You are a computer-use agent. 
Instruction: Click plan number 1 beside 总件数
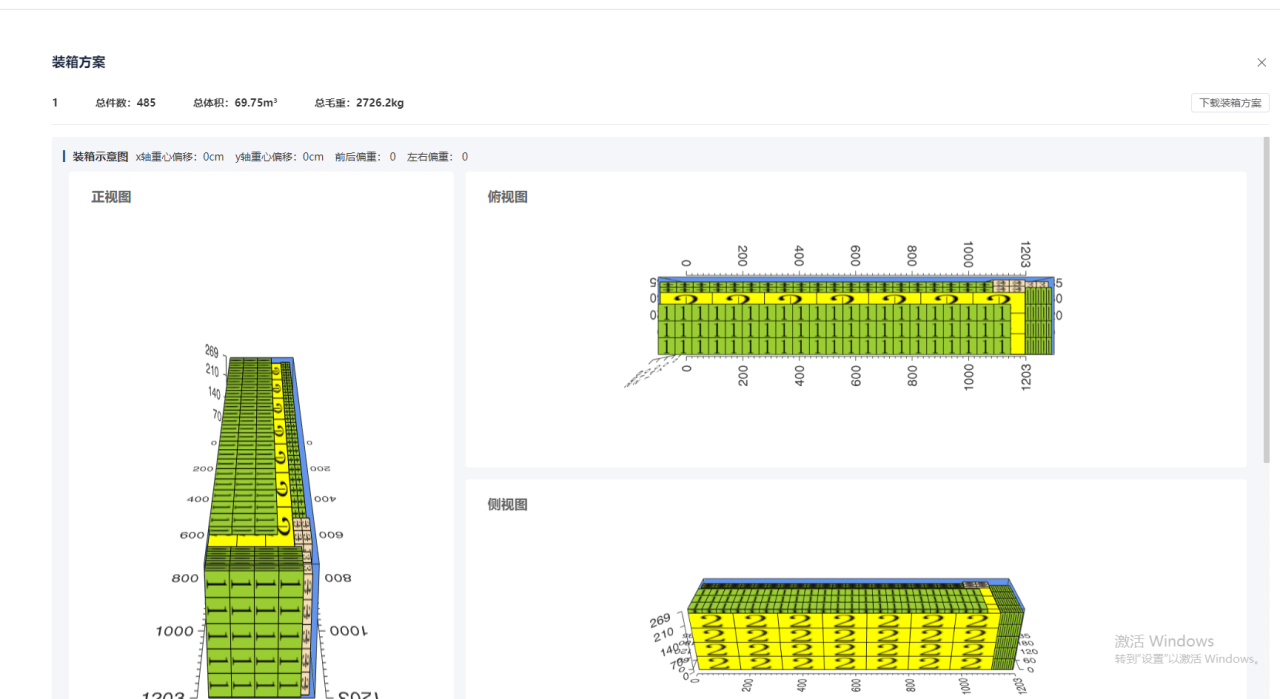55,103
